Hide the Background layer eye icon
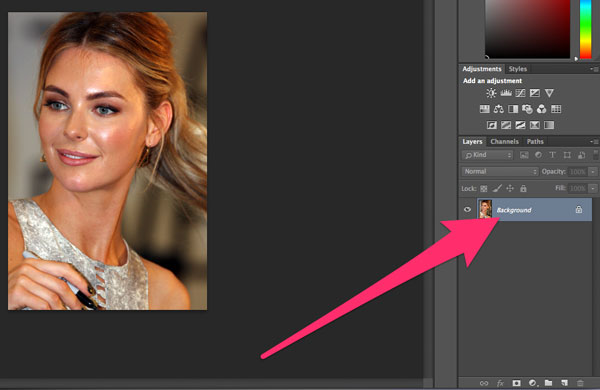The height and width of the screenshot is (390, 600). tap(467, 210)
